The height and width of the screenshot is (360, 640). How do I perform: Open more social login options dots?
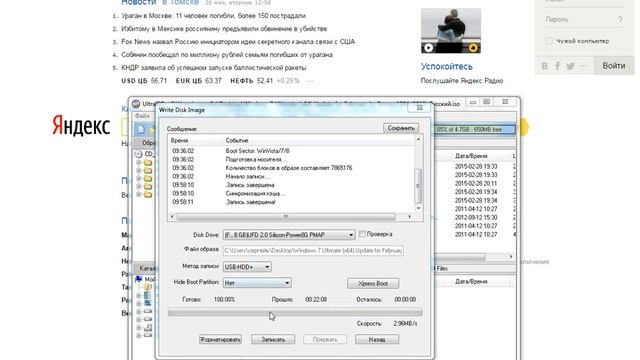584,66
